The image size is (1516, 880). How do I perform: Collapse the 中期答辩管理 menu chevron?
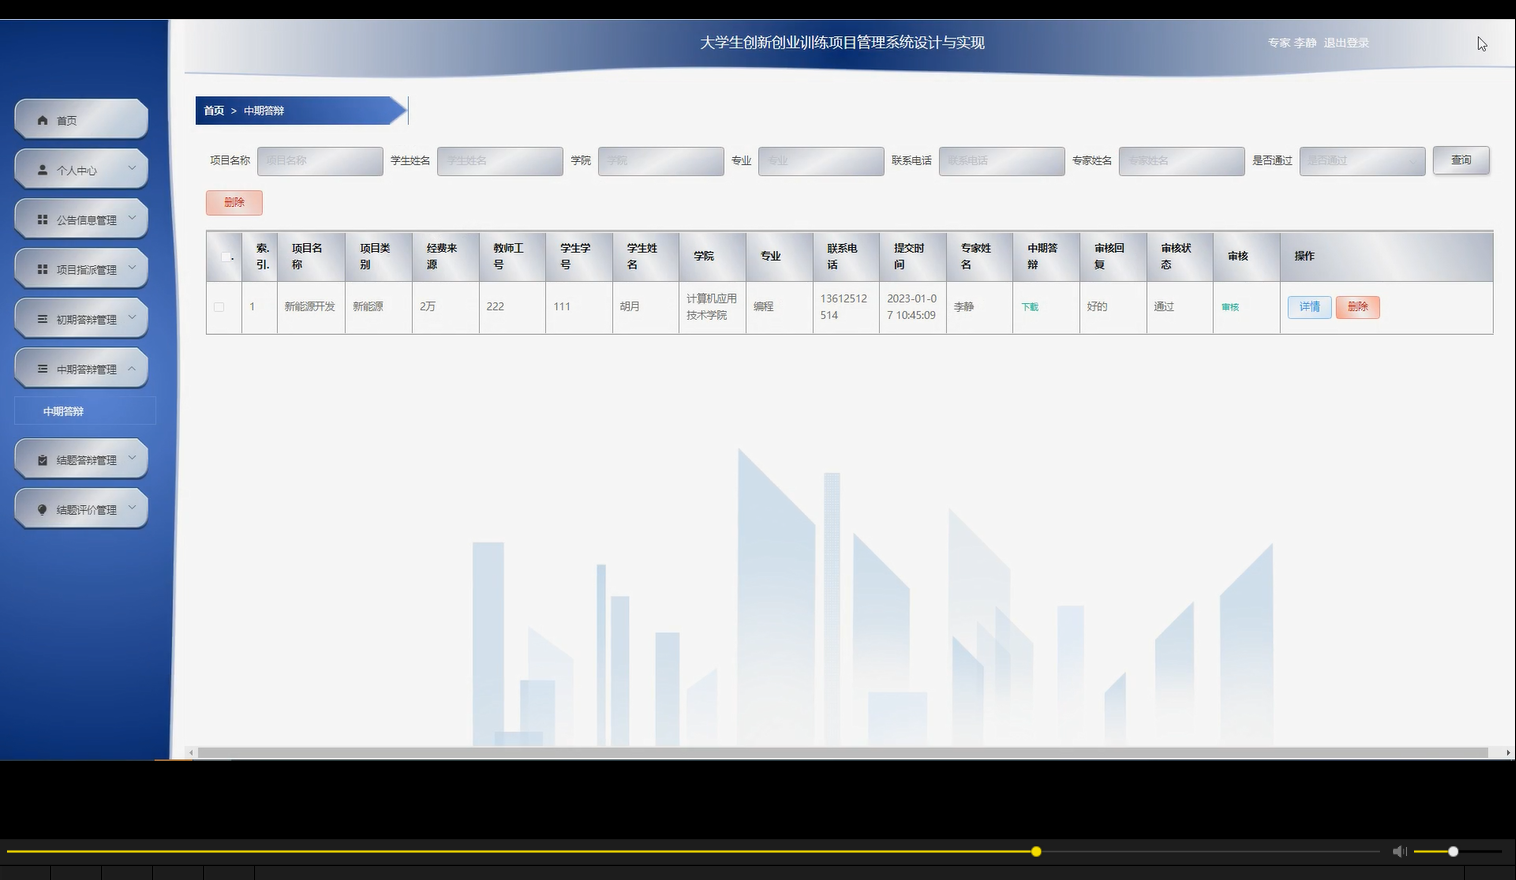[132, 368]
